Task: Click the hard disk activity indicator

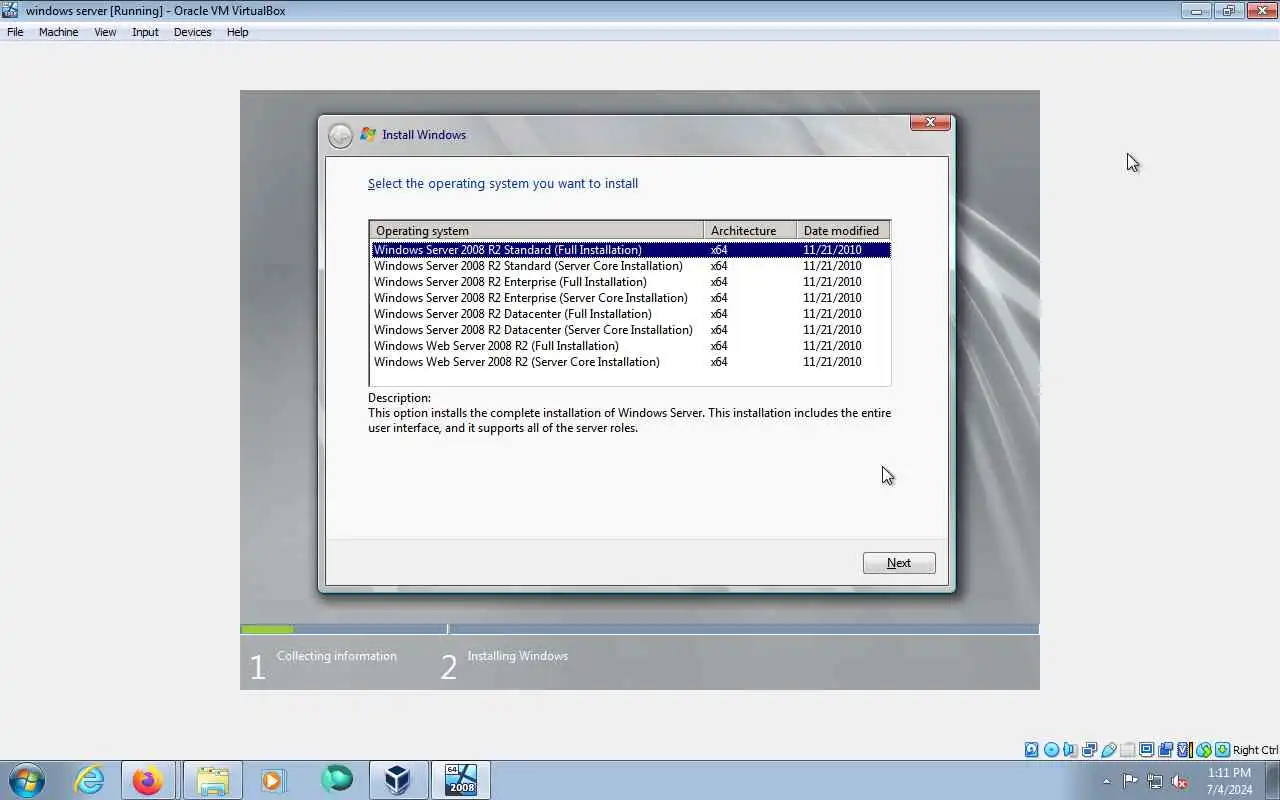Action: 1031,750
